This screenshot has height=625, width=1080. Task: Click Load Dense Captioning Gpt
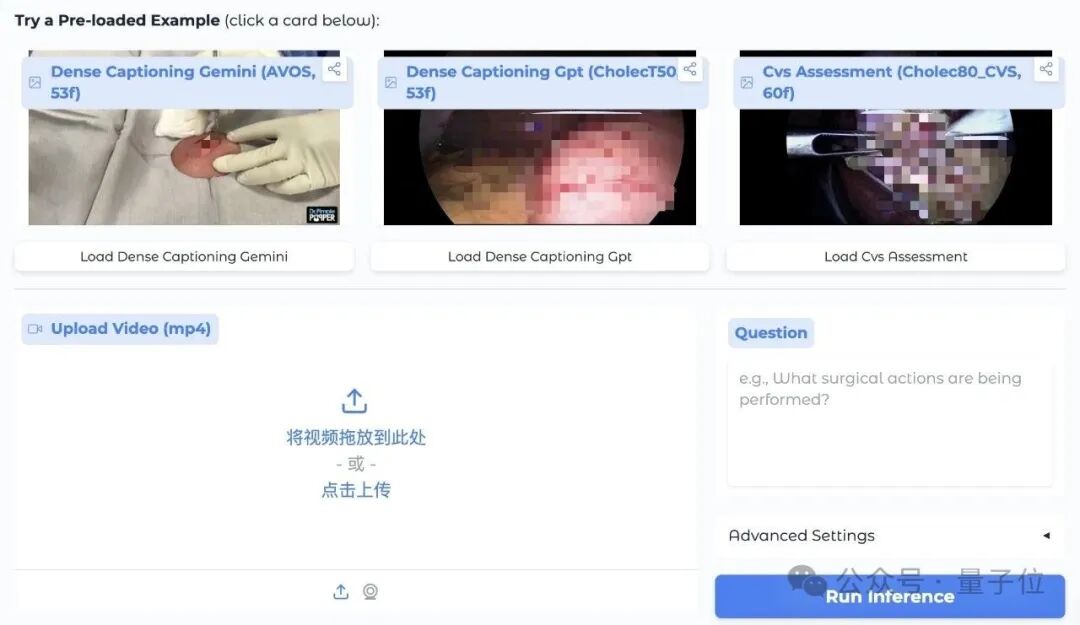click(x=539, y=256)
